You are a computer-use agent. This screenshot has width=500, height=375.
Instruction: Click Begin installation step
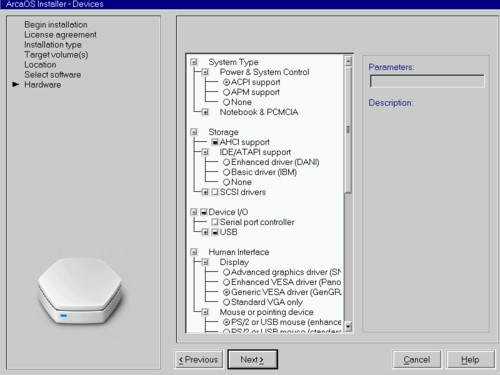pyautogui.click(x=56, y=25)
